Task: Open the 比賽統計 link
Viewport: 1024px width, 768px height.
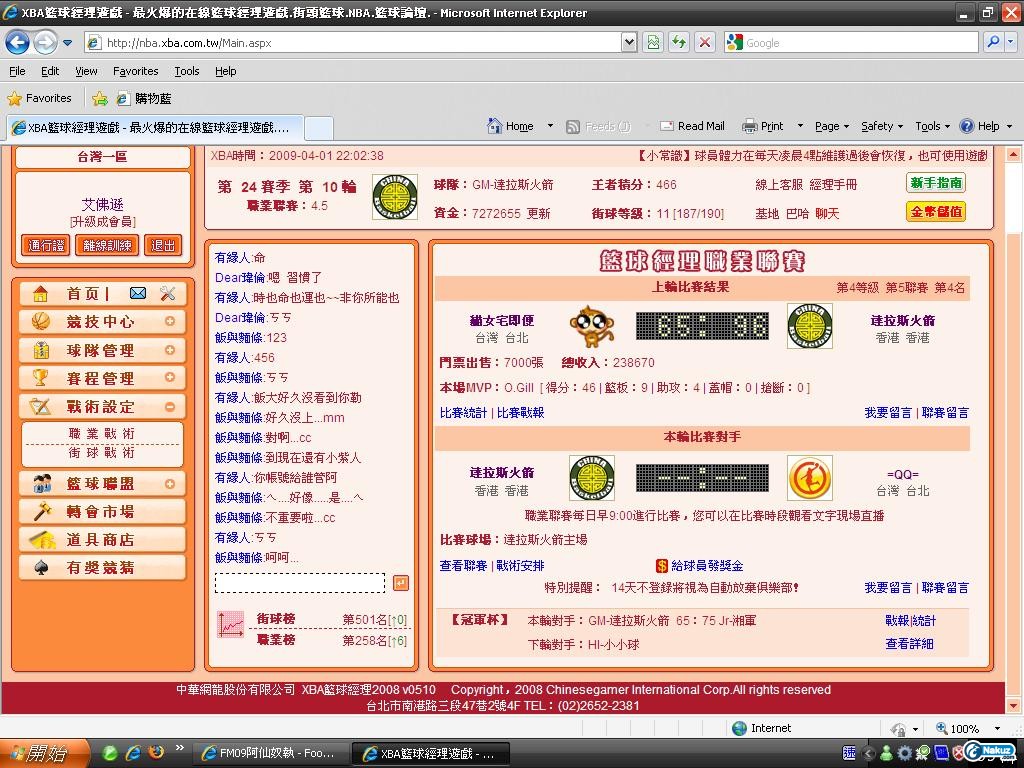Action: tap(463, 413)
